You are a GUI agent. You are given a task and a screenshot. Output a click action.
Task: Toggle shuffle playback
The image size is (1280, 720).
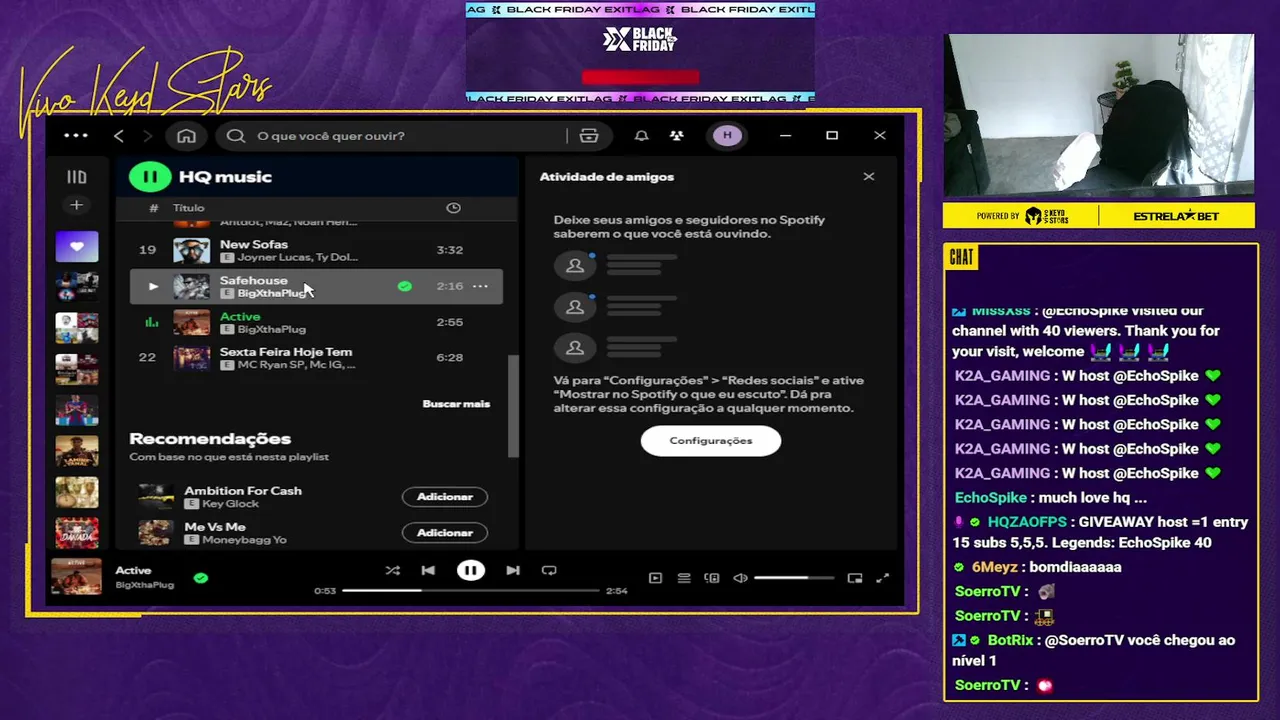click(392, 570)
